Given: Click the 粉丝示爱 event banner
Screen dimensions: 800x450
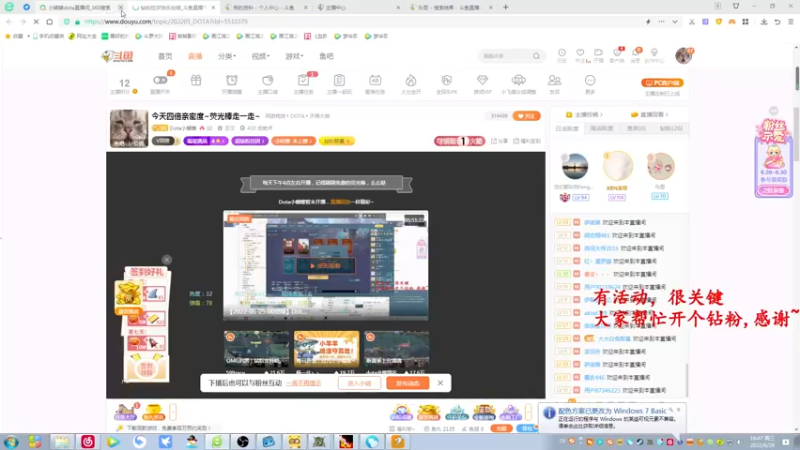Looking at the screenshot, I should 773,158.
